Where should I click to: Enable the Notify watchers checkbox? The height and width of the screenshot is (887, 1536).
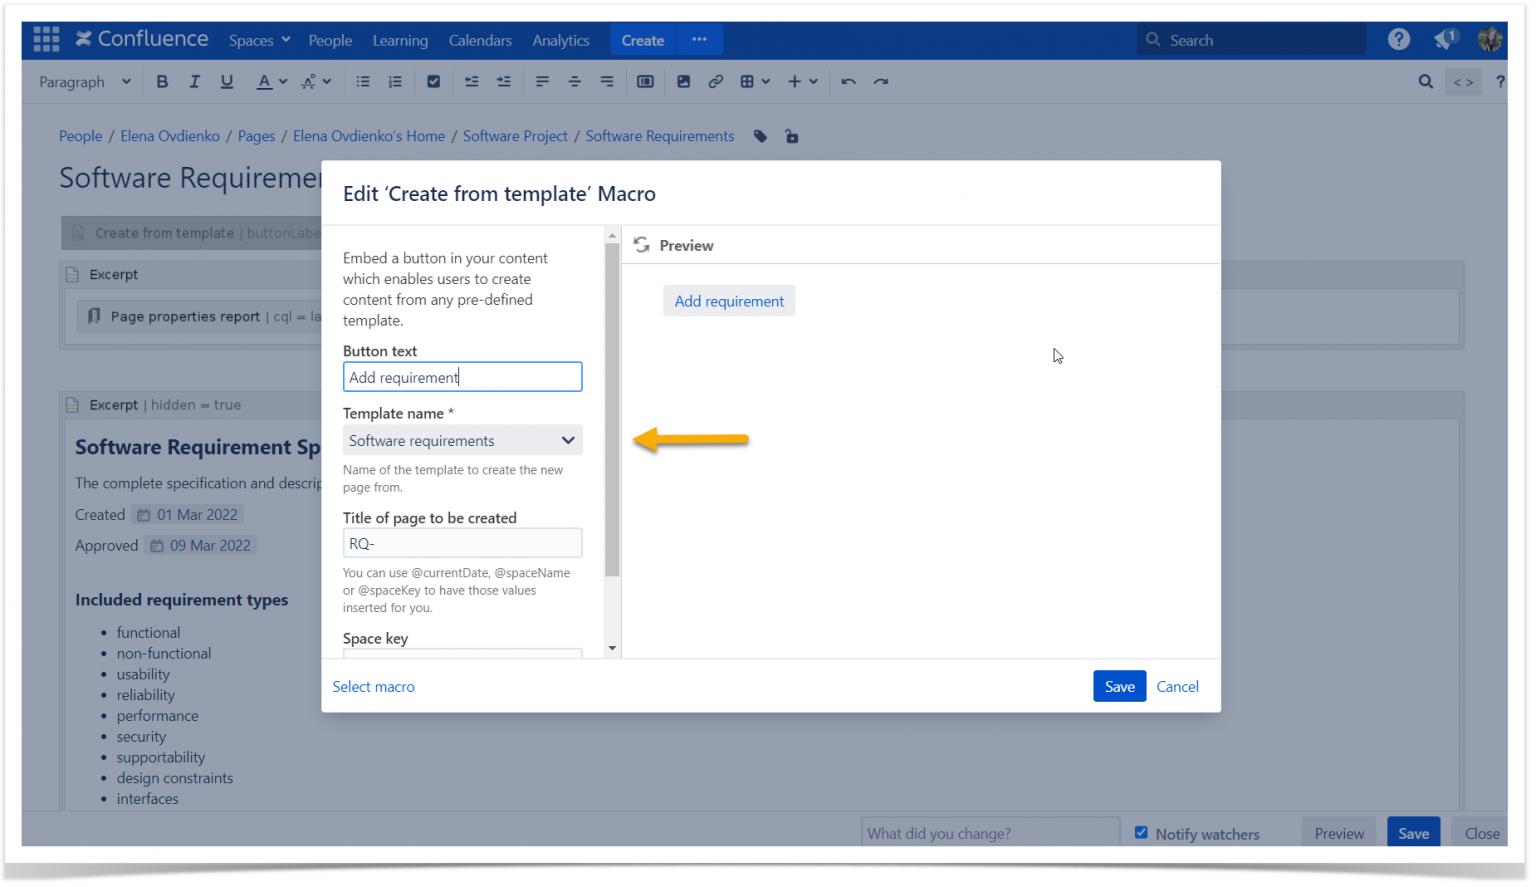(1141, 832)
